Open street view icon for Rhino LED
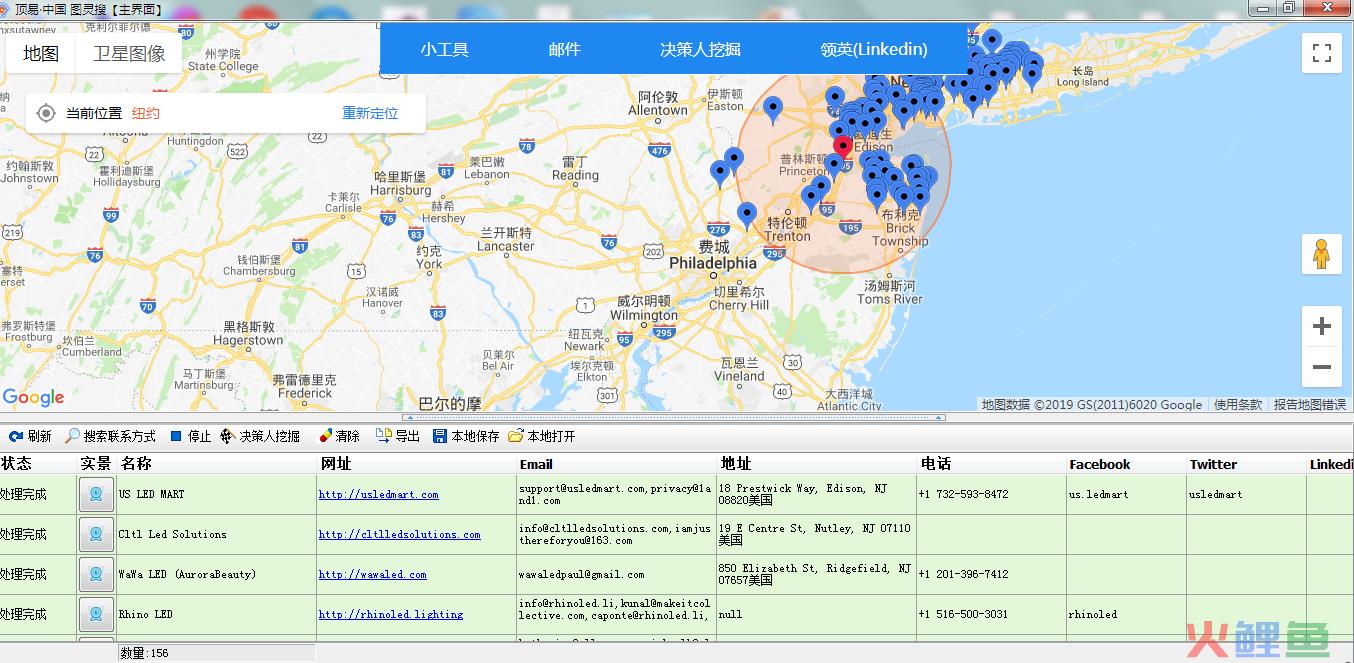Image resolution: width=1354 pixels, height=663 pixels. point(96,614)
